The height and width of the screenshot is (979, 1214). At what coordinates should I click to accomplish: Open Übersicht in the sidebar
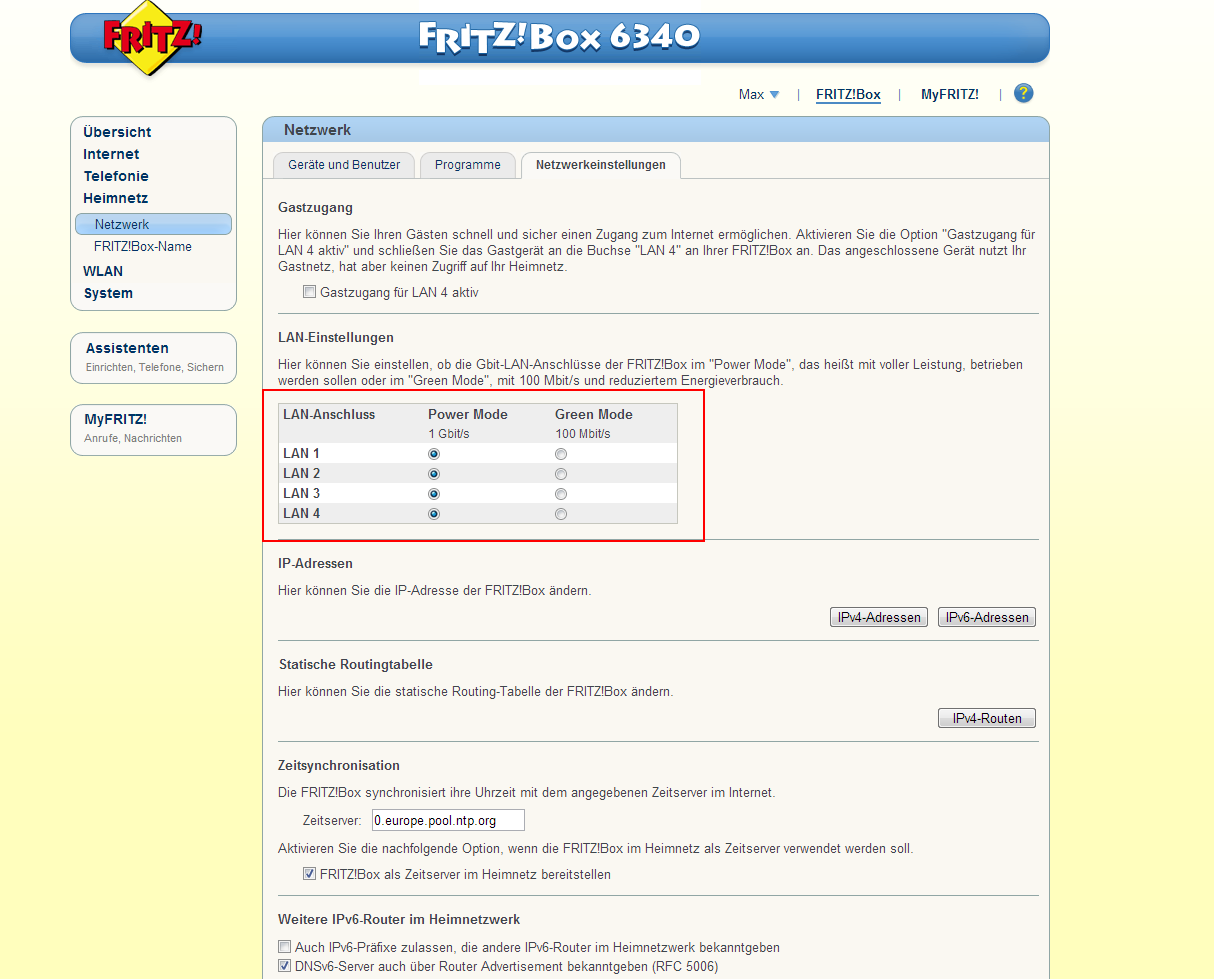point(117,132)
